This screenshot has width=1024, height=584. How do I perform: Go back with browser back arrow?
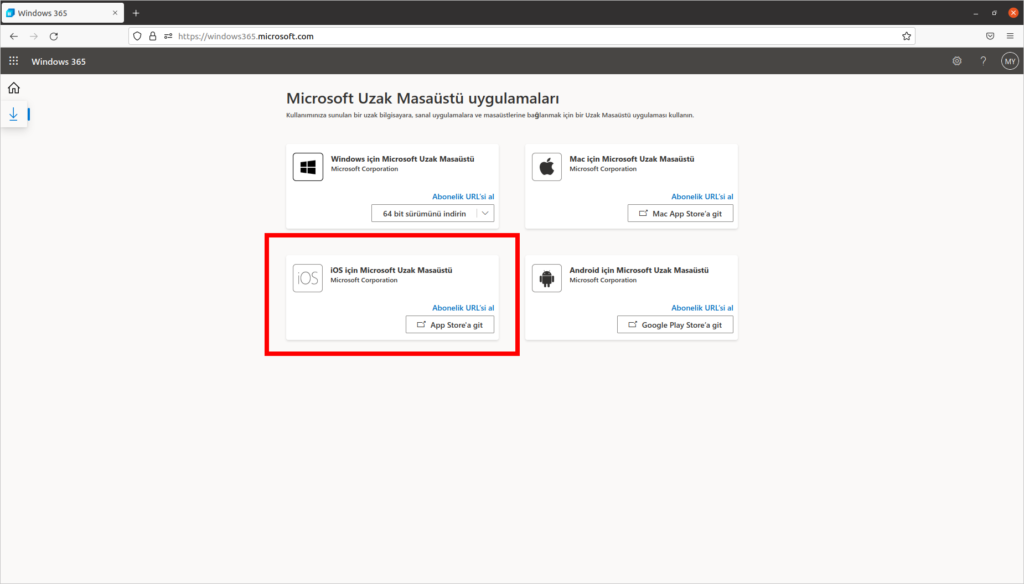(14, 37)
